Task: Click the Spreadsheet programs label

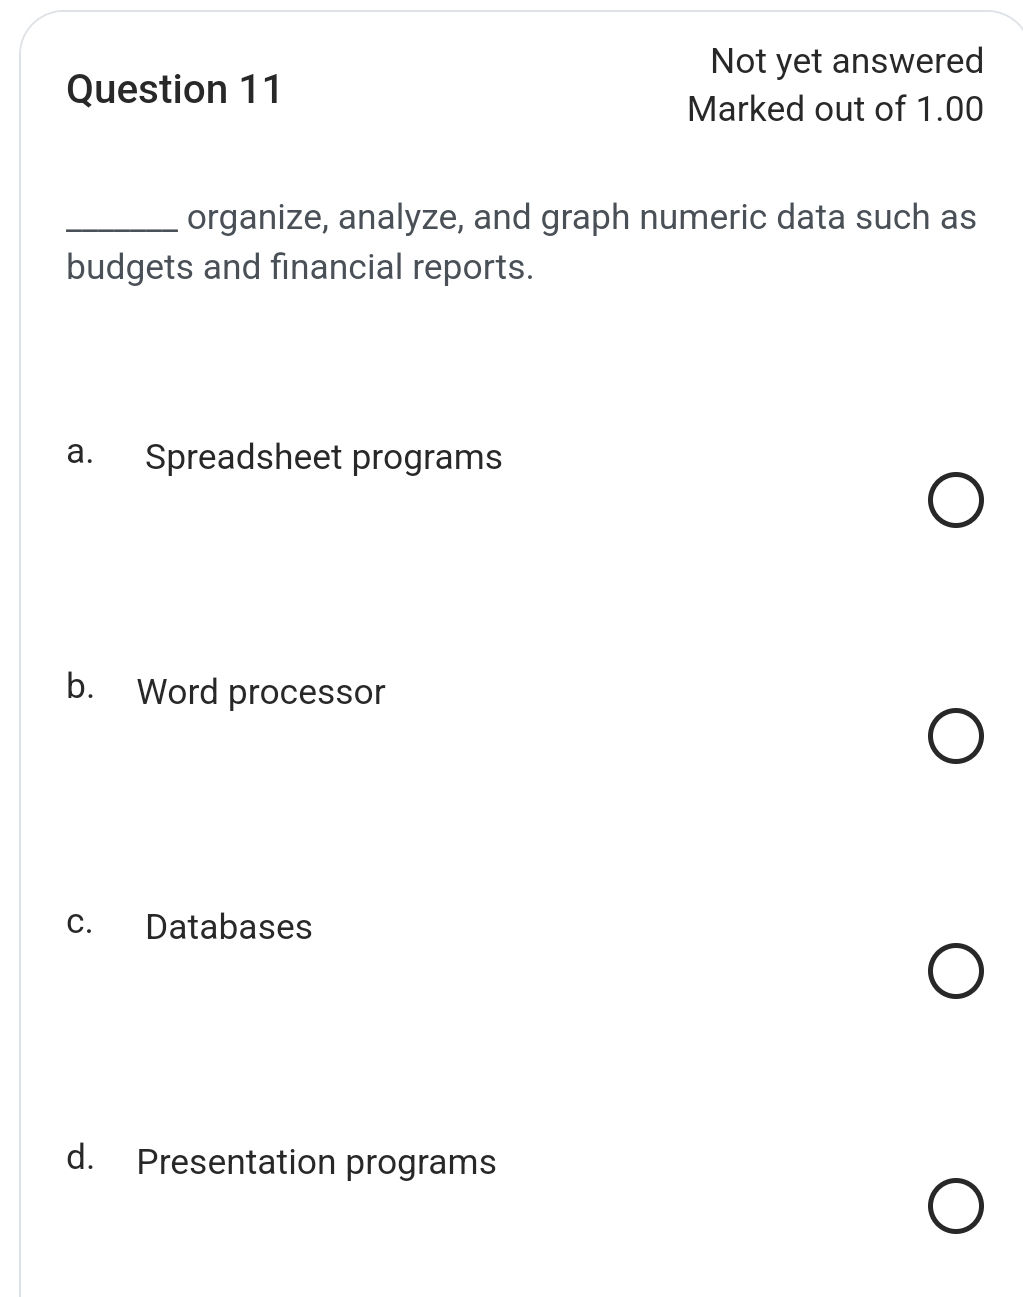Action: pyautogui.click(x=322, y=457)
